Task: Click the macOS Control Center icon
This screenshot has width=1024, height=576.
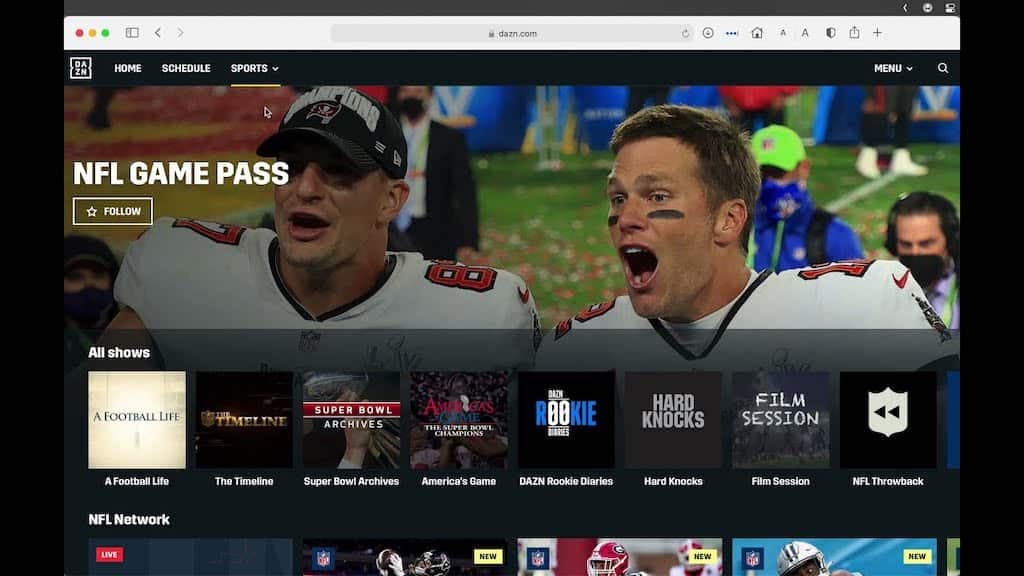Action: (950, 8)
